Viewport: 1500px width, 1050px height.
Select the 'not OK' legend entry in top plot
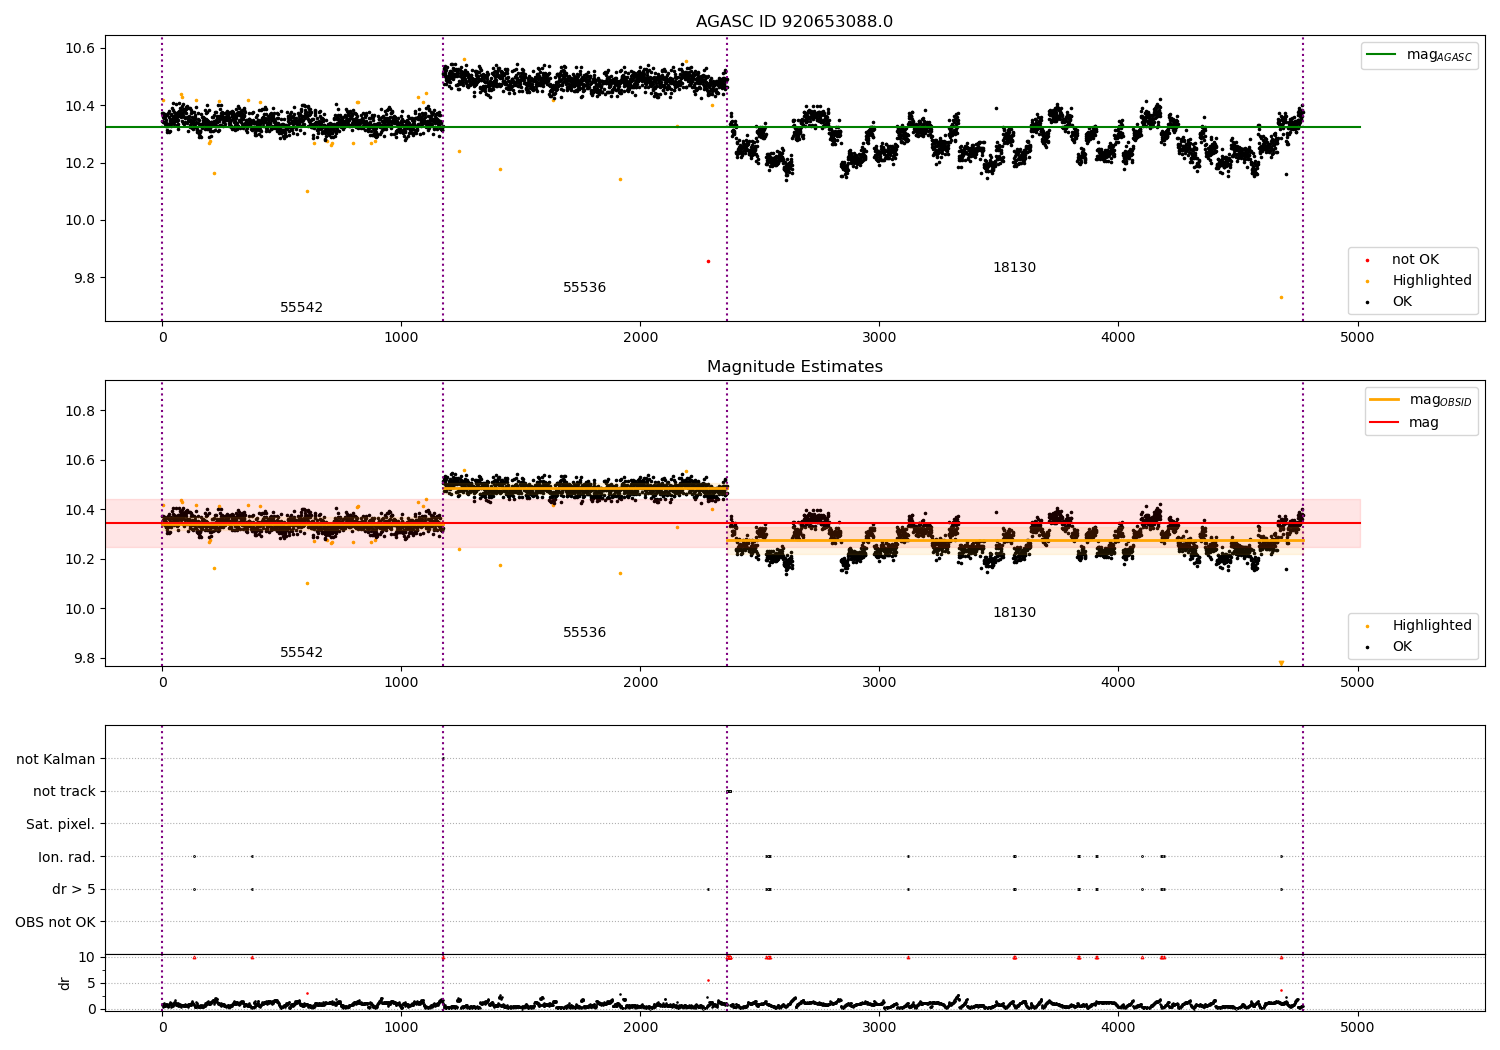coord(1415,260)
